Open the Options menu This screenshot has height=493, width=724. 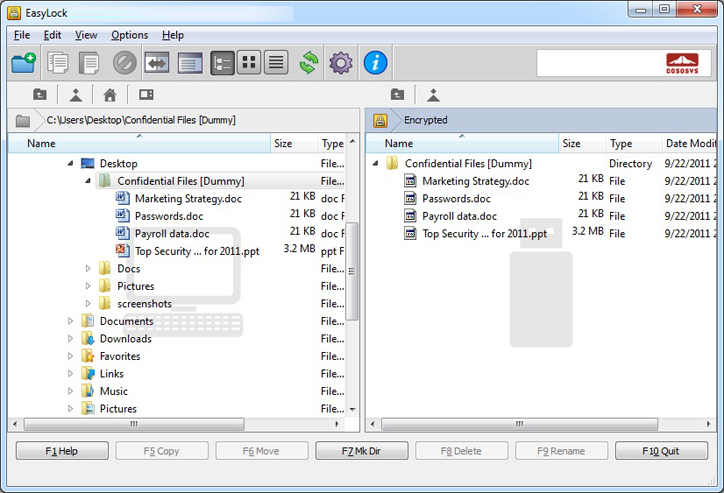click(x=129, y=35)
